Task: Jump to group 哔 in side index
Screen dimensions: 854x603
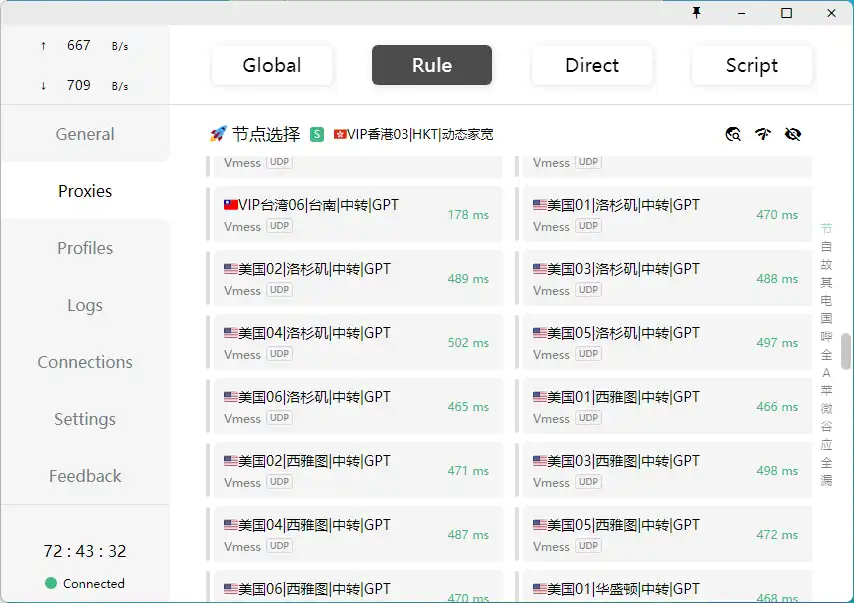Action: tap(826, 336)
